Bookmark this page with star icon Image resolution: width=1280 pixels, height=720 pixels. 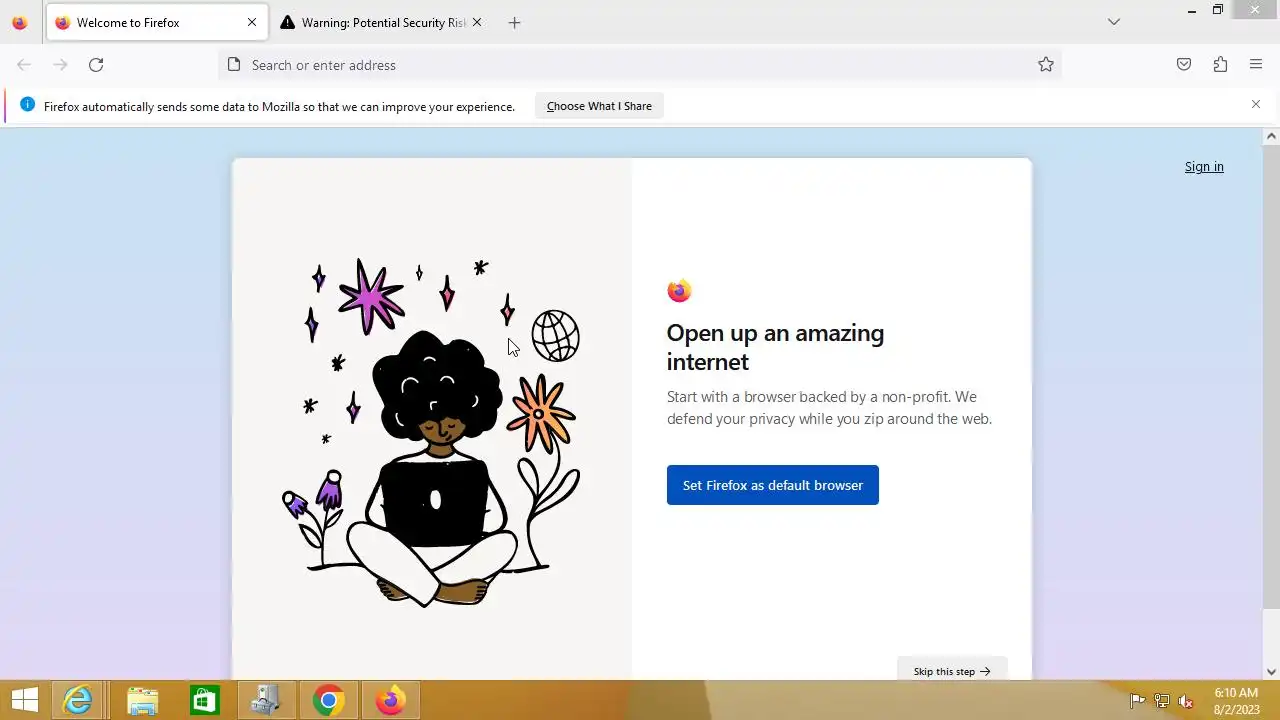1046,65
